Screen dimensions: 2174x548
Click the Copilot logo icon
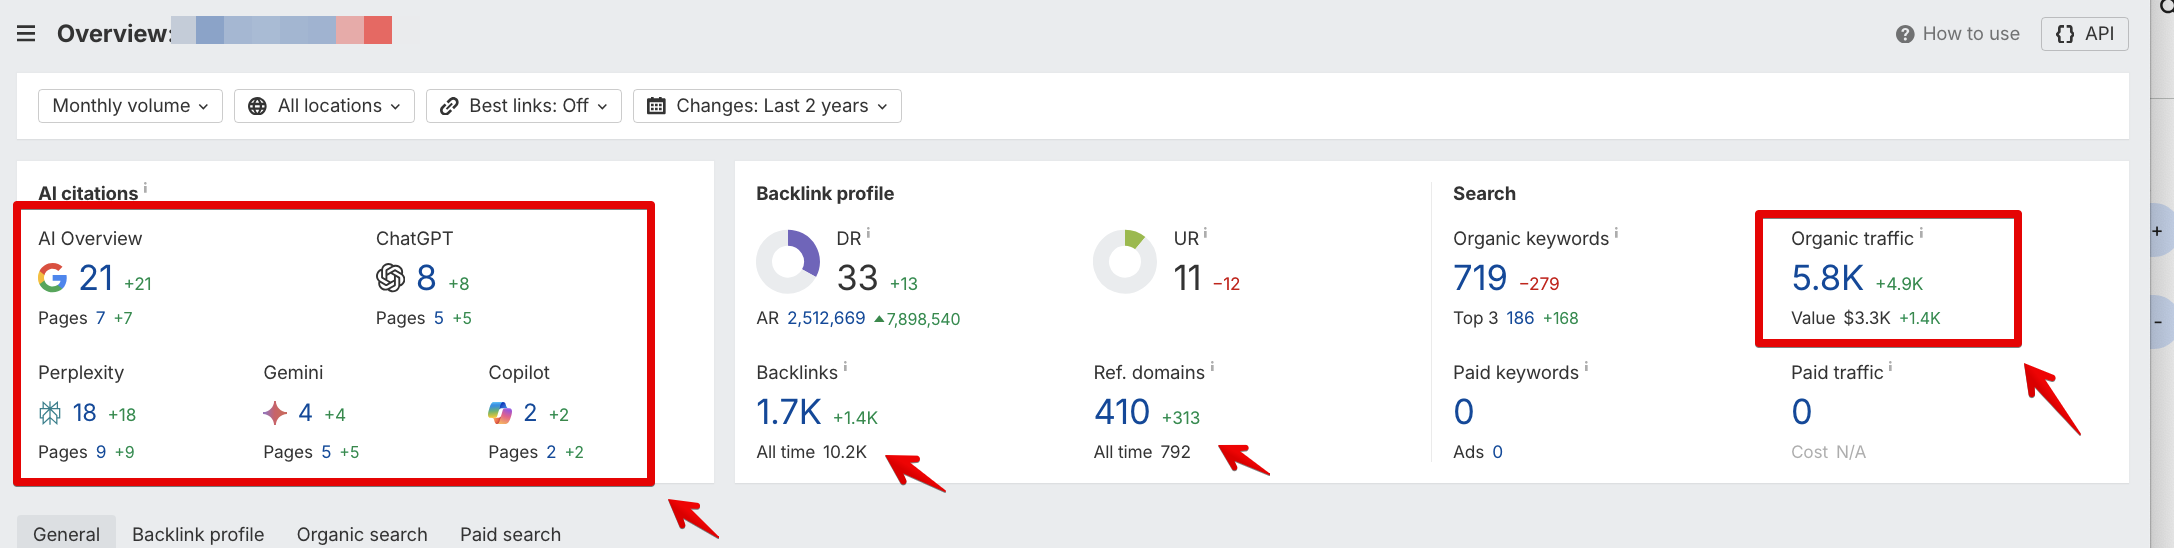pos(500,413)
